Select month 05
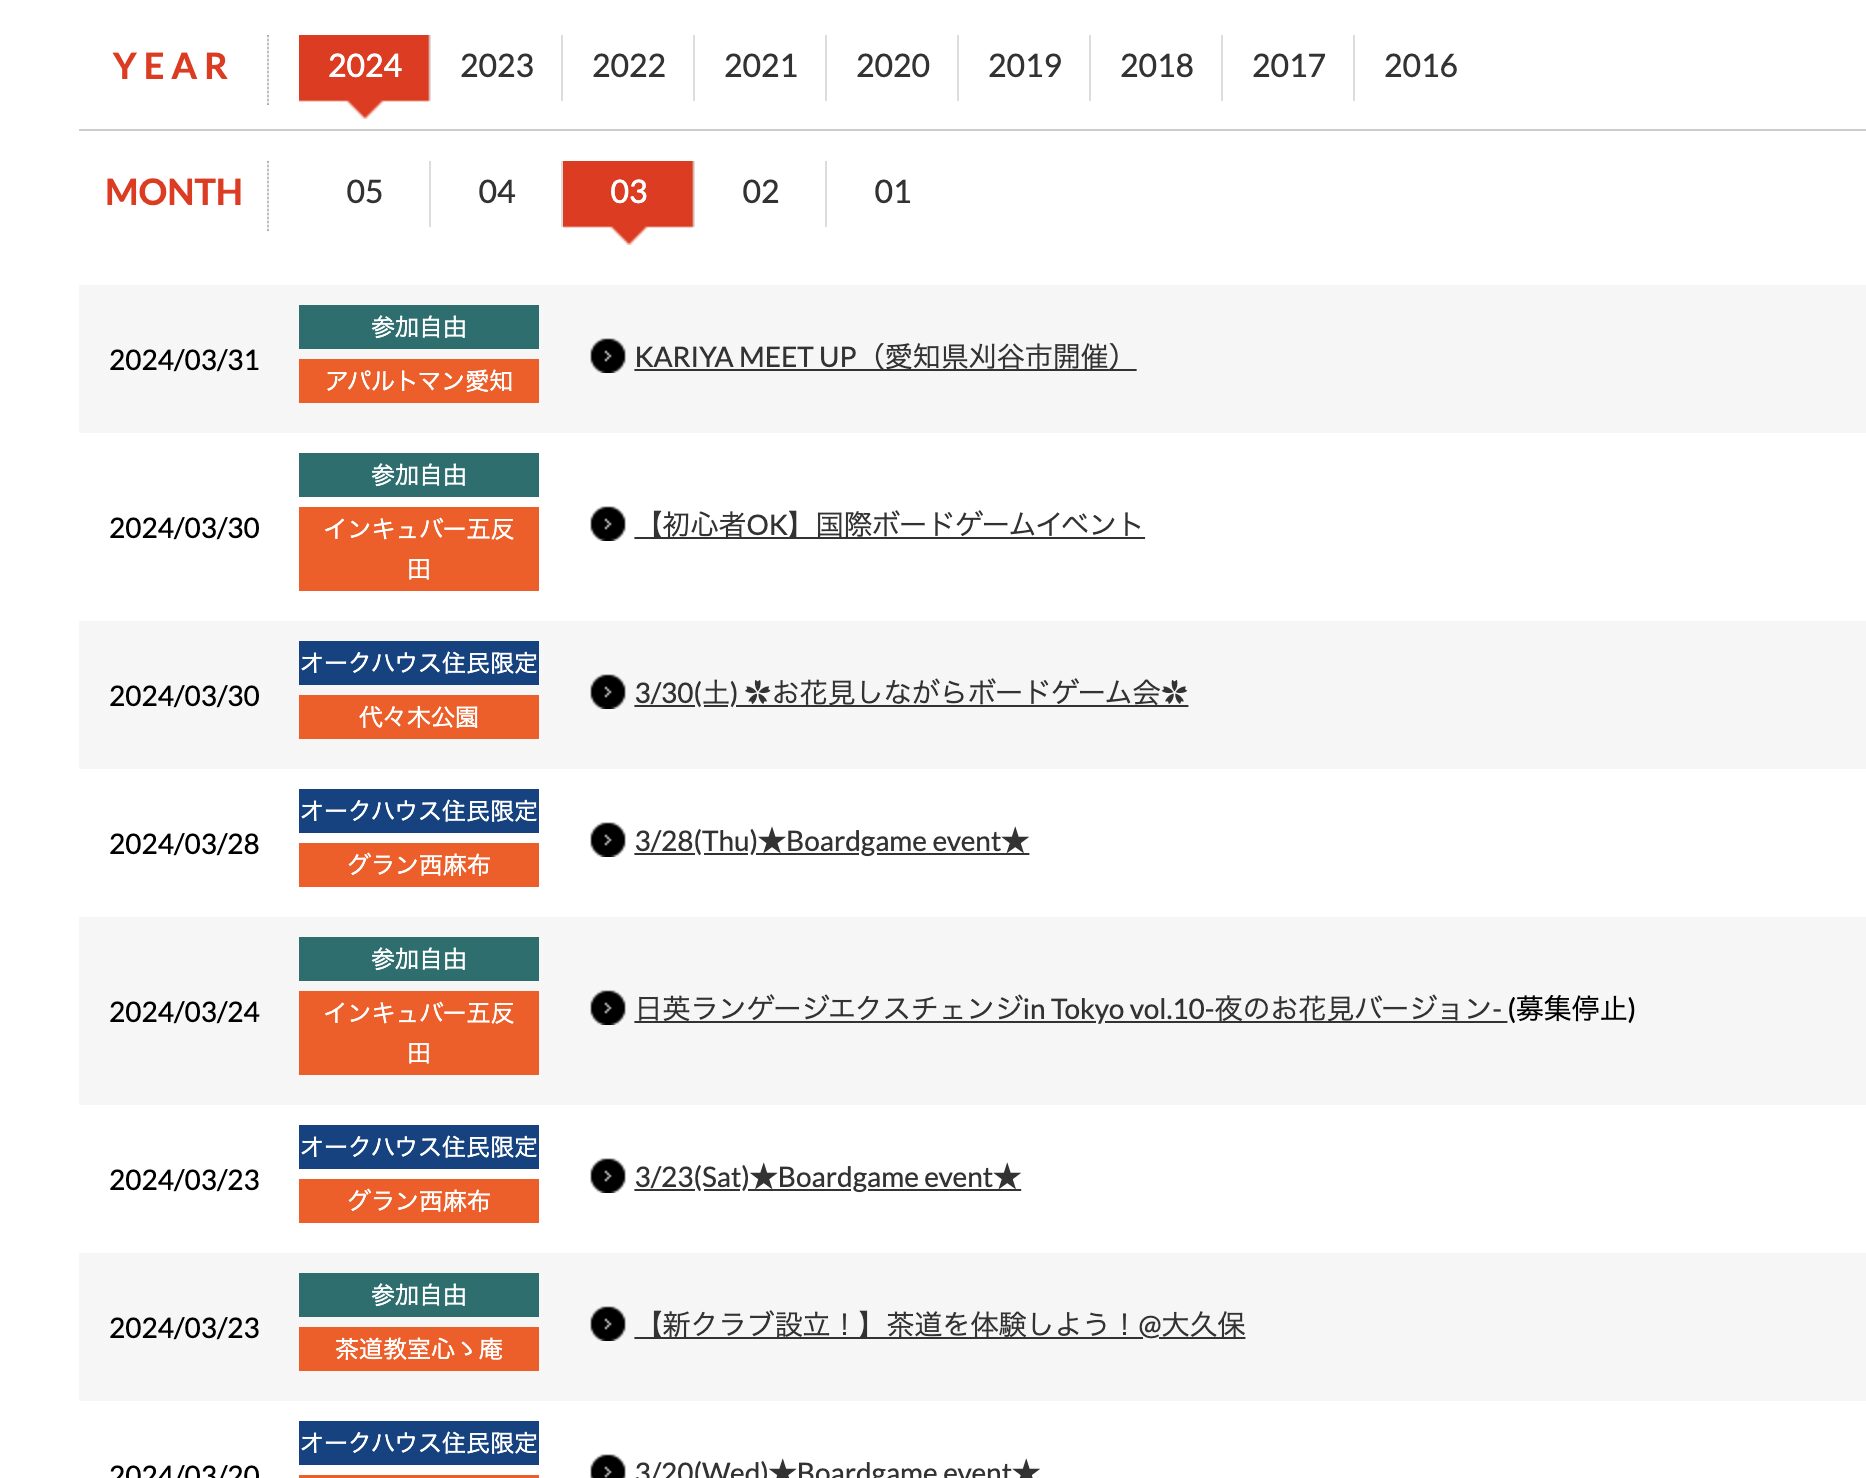 (x=364, y=192)
